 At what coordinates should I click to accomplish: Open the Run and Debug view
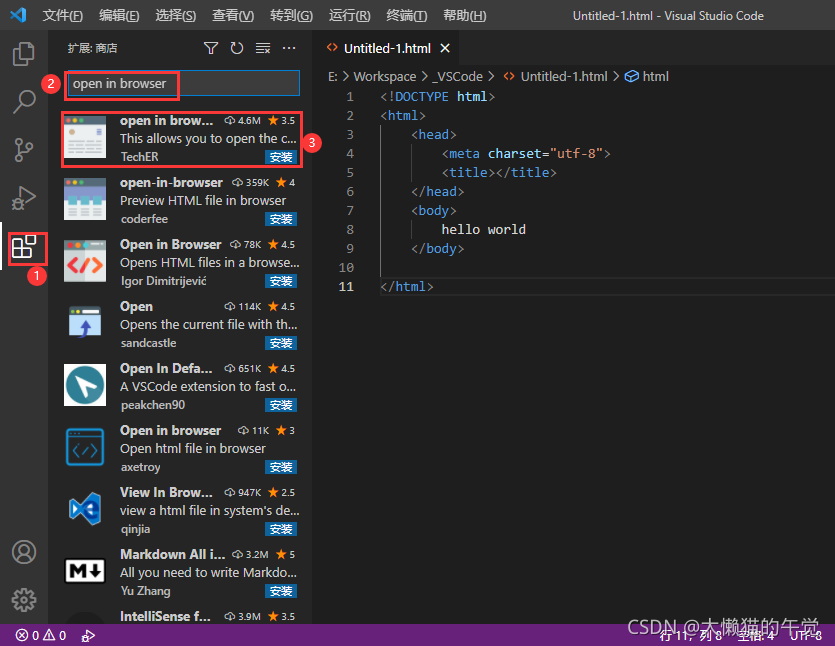23,197
